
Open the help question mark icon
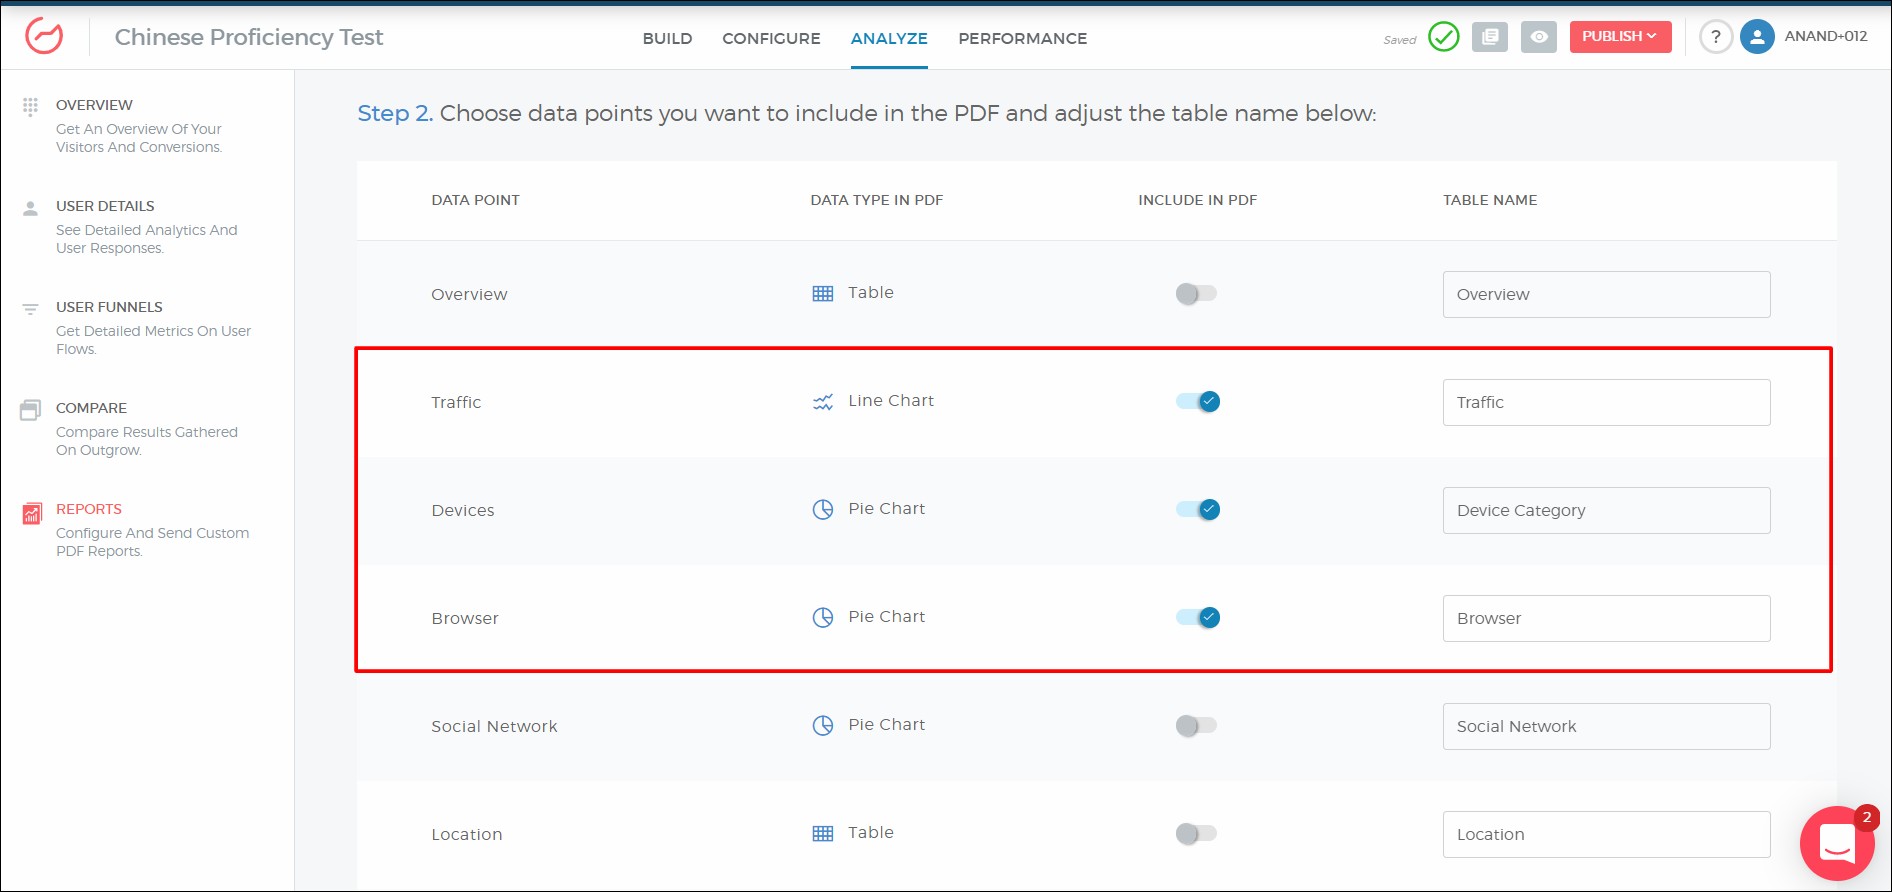(1715, 37)
